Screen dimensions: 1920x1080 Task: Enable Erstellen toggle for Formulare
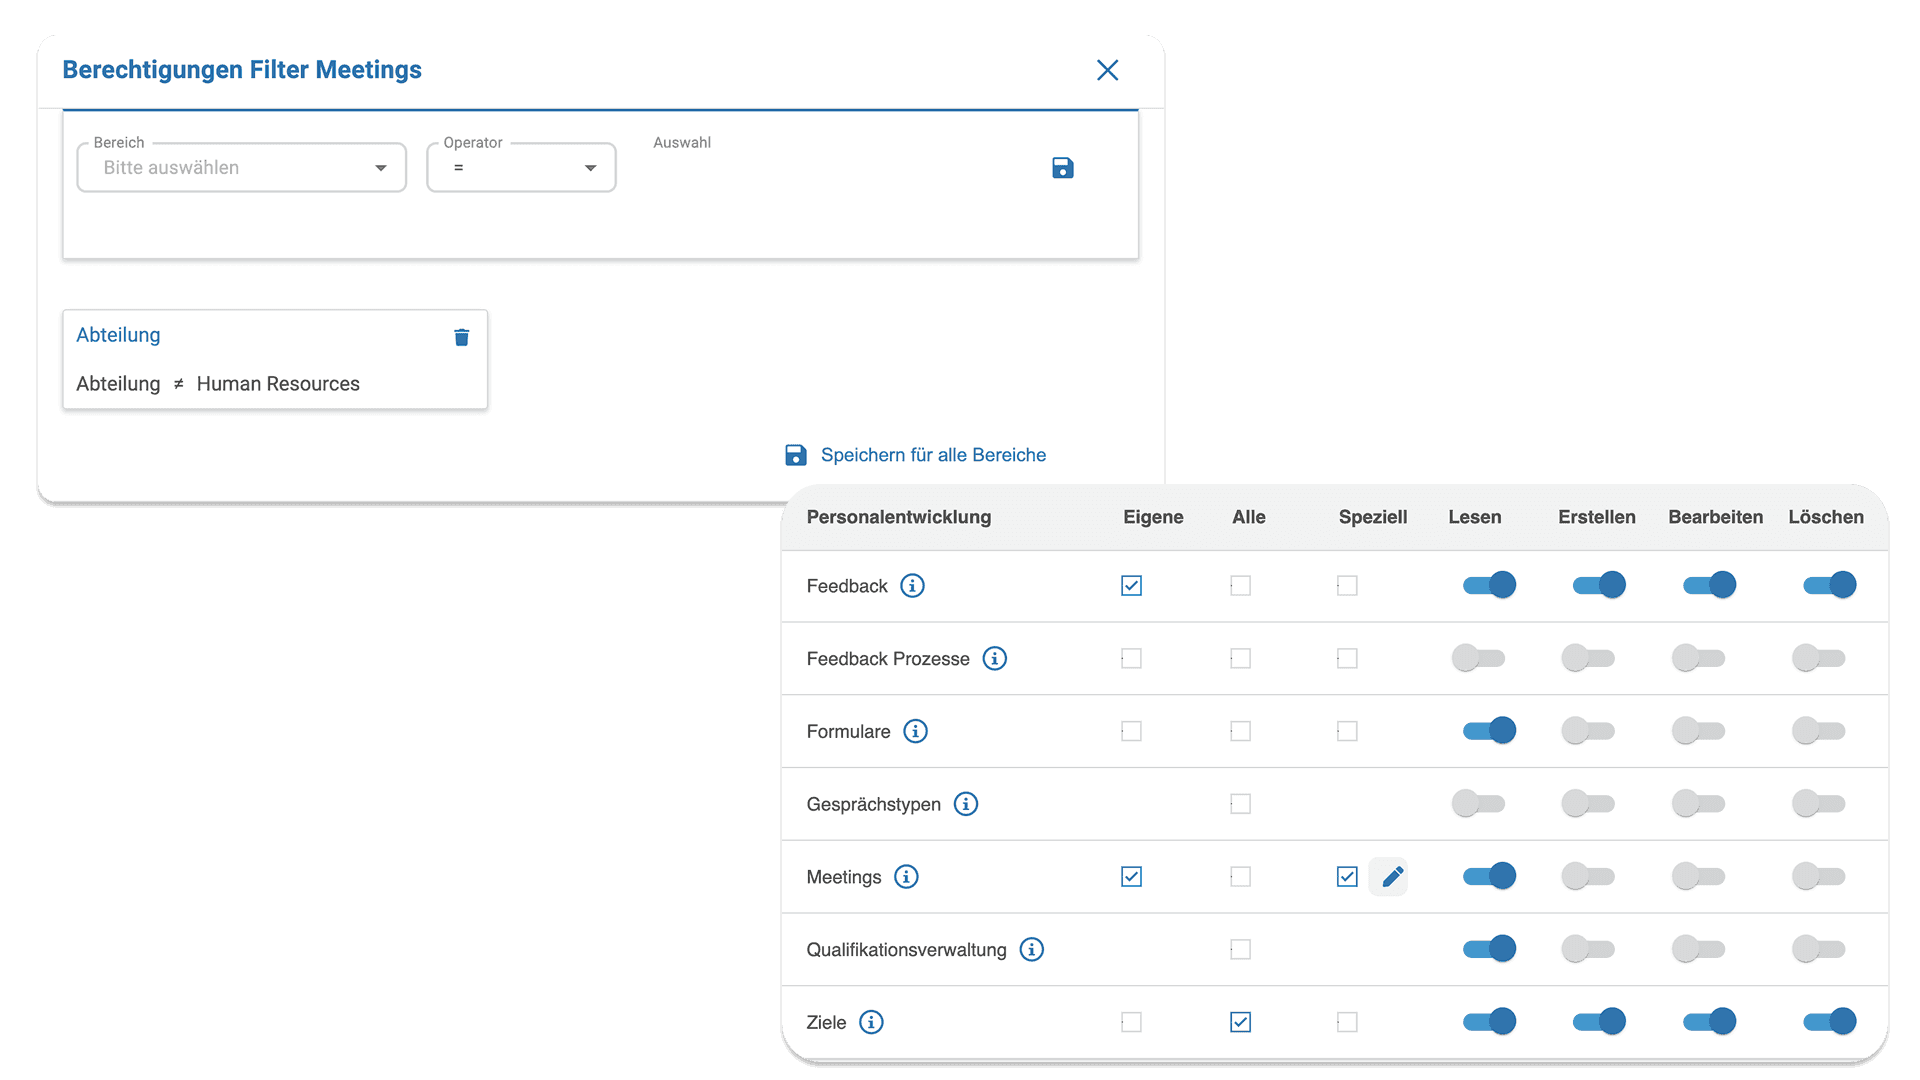click(1589, 731)
